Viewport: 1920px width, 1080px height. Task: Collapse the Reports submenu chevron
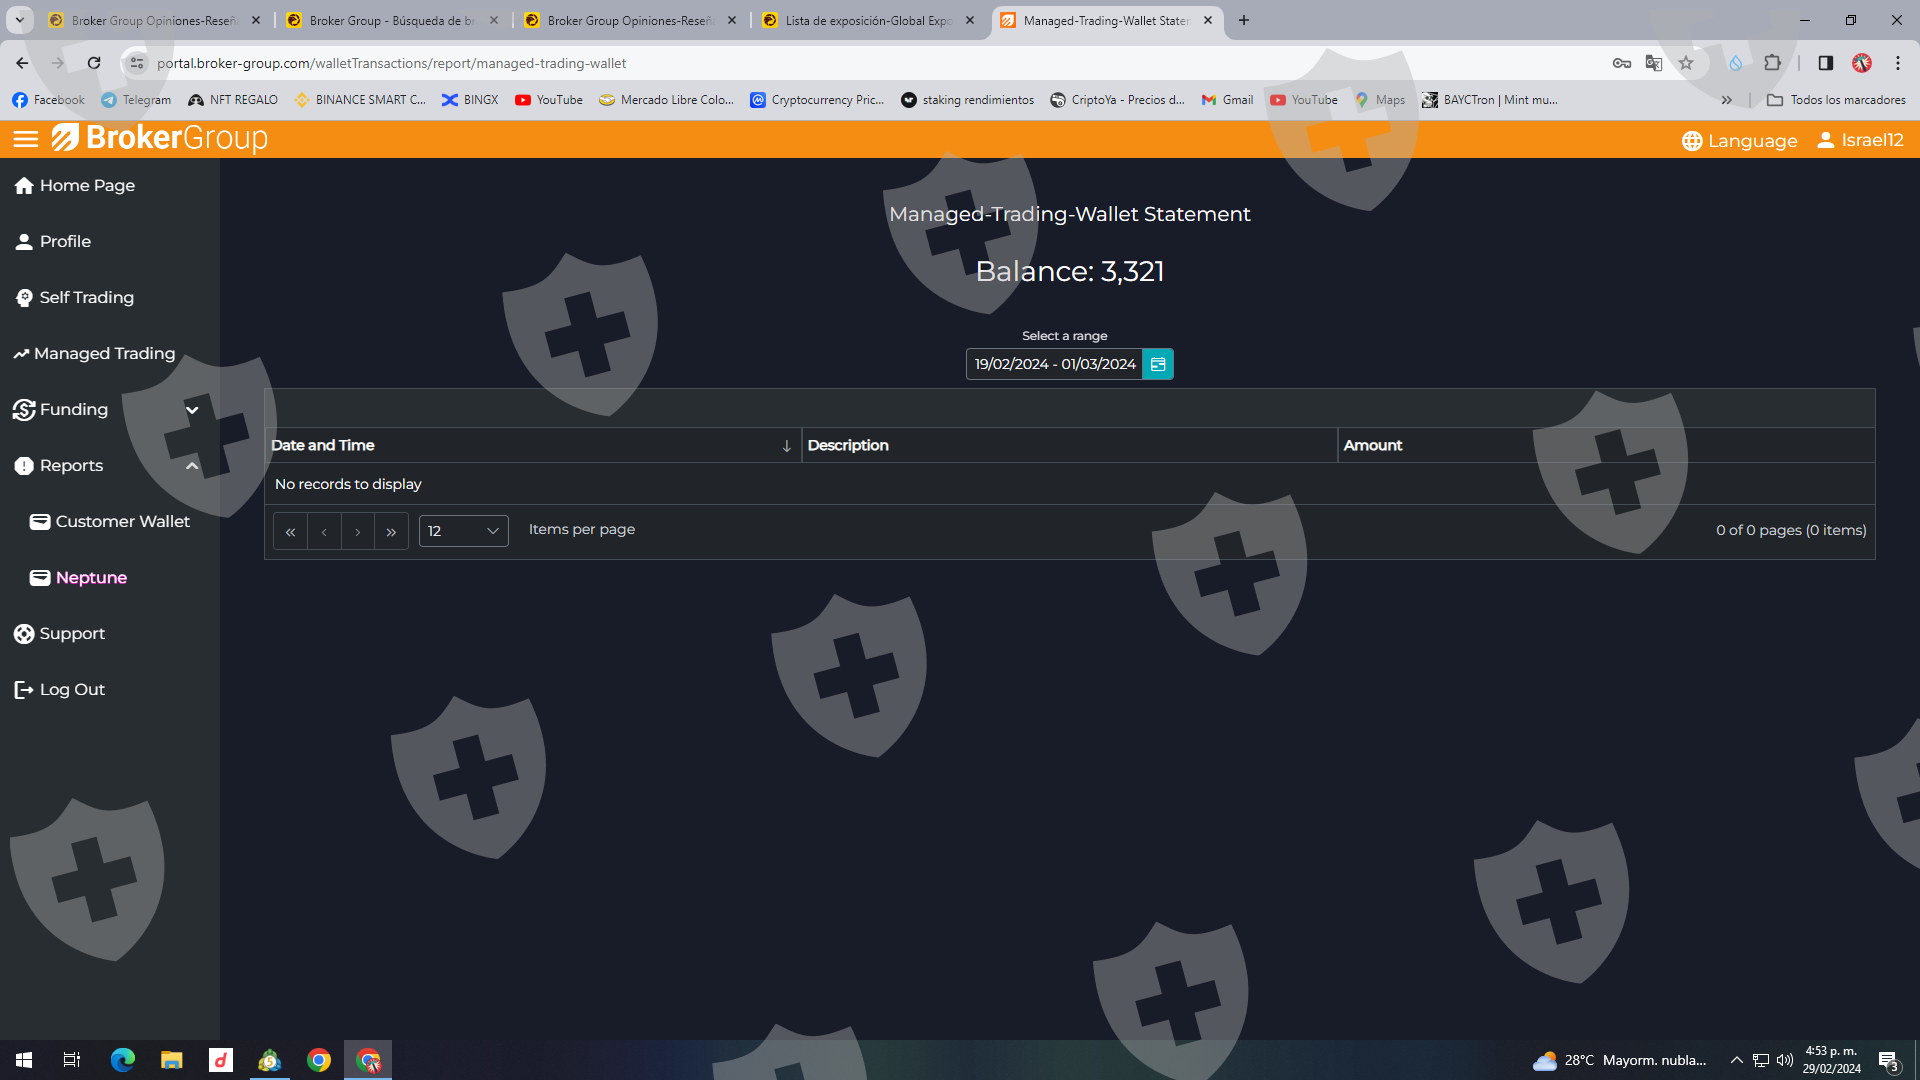point(192,466)
